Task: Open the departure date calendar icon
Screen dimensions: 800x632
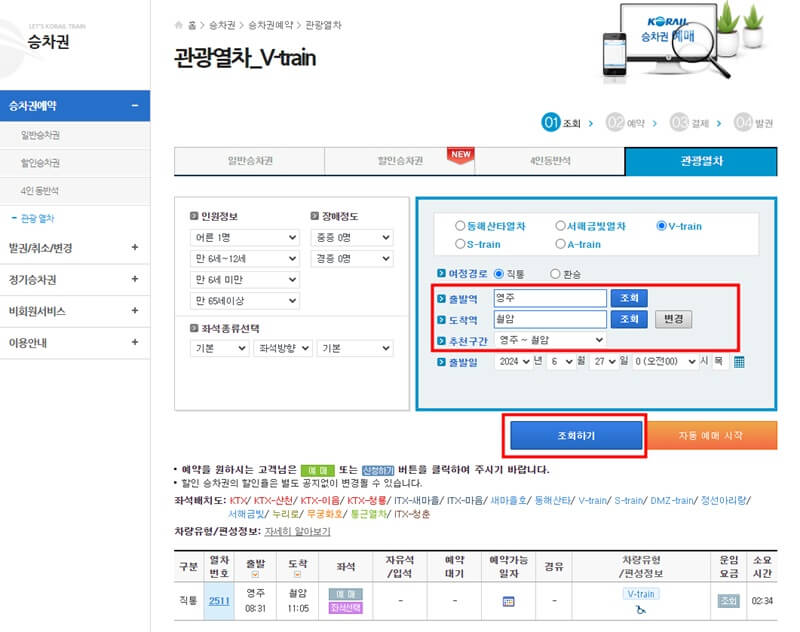Action: (x=739, y=362)
